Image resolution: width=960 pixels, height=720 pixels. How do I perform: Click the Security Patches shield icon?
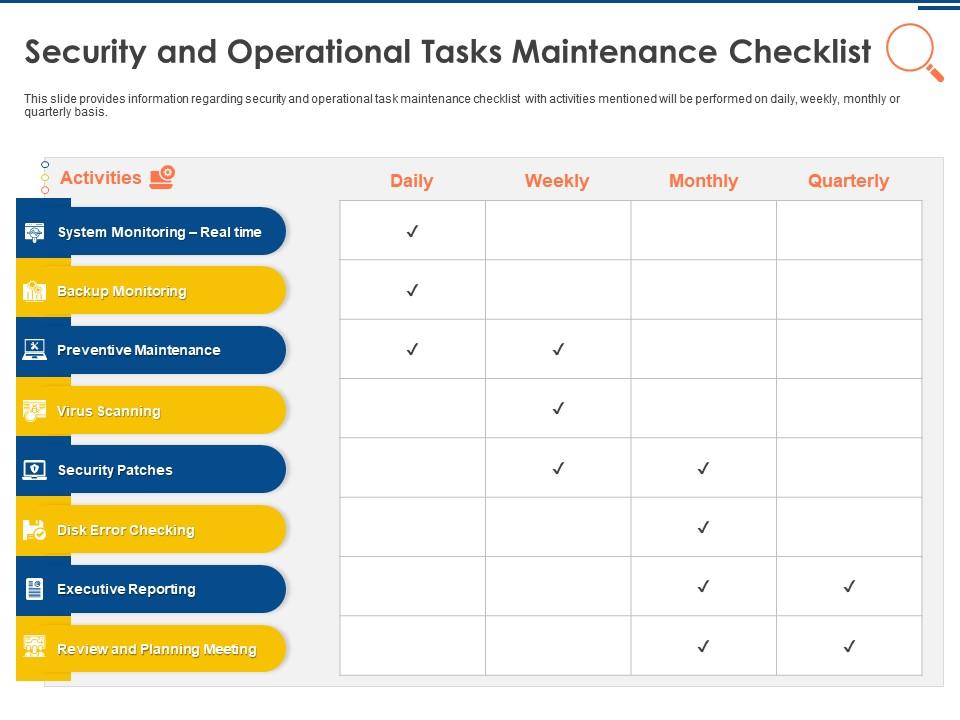coord(34,470)
